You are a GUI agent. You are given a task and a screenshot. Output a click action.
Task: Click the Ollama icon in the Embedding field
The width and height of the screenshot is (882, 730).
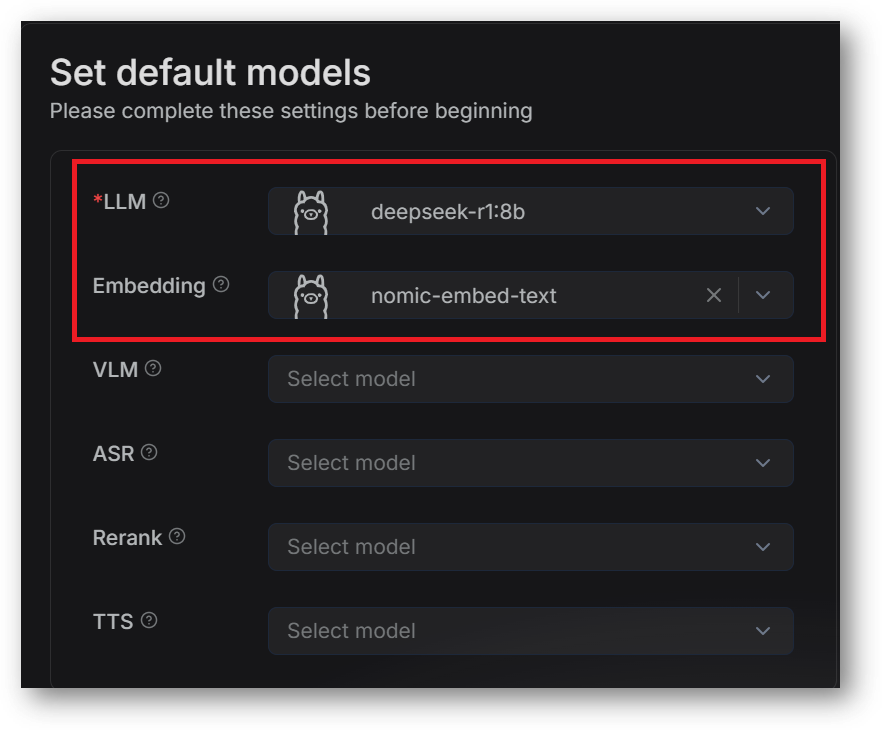(310, 295)
